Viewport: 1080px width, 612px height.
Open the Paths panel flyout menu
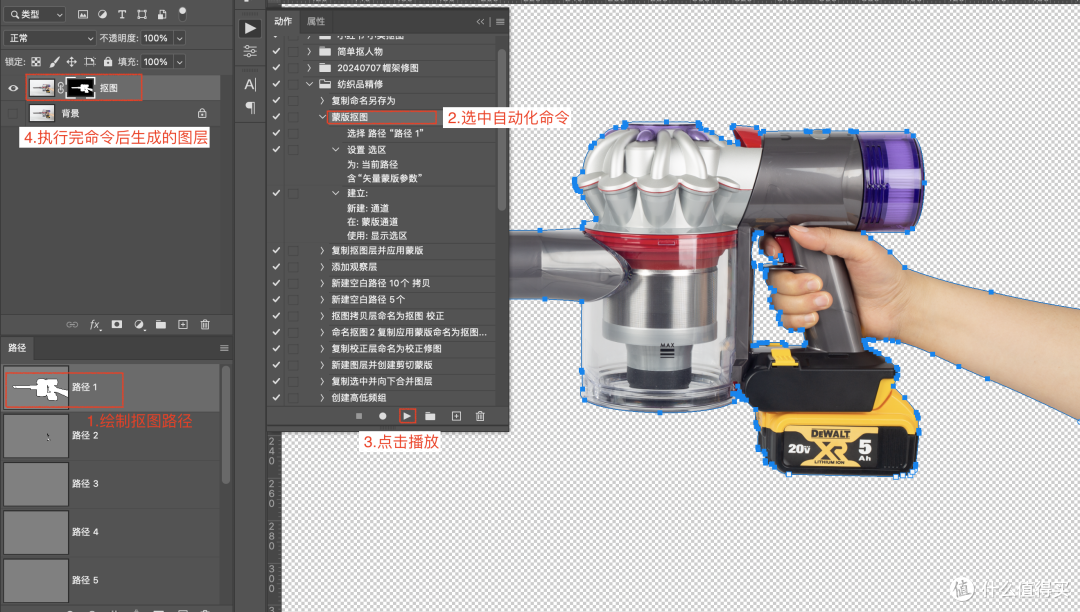(x=224, y=348)
